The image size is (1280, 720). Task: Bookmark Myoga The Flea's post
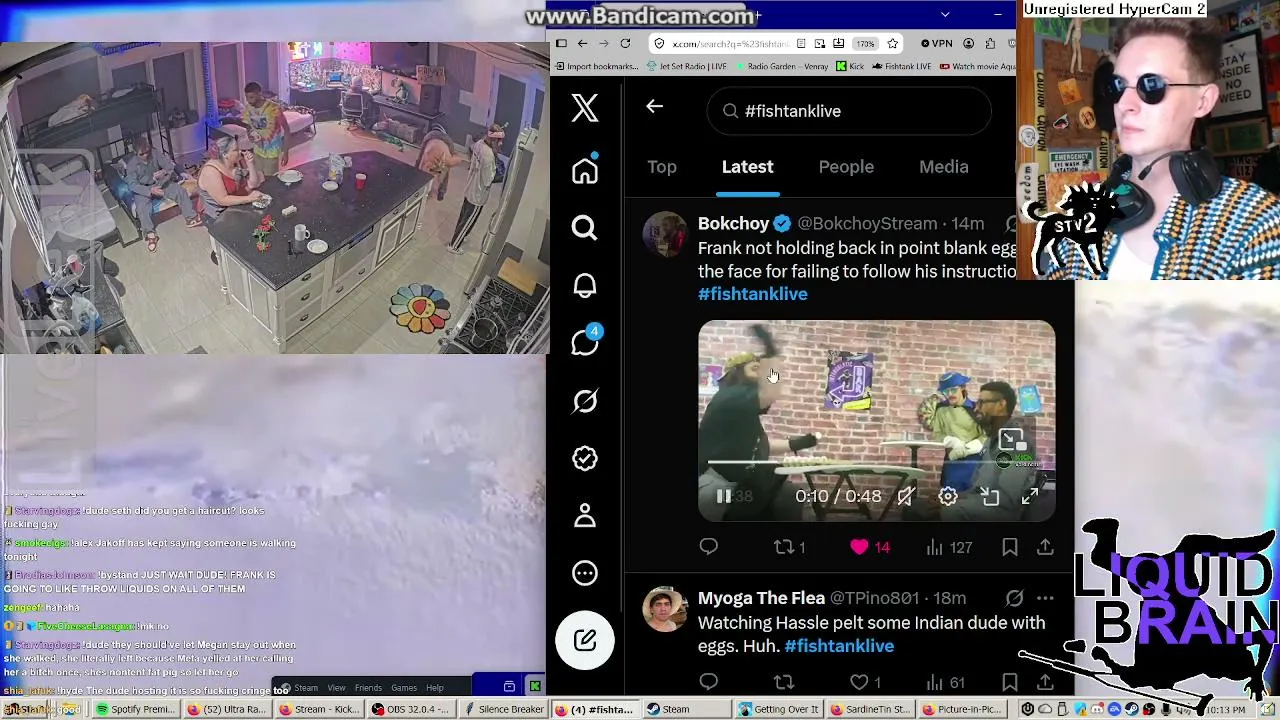[x=1010, y=682]
